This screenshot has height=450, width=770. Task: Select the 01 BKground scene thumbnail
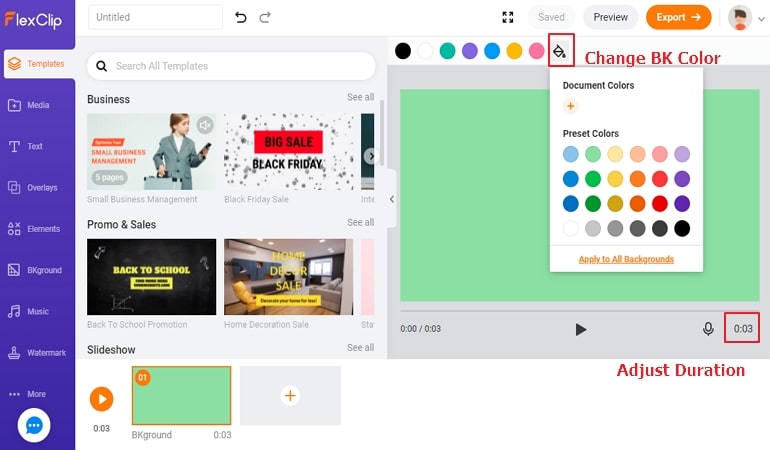coord(181,395)
